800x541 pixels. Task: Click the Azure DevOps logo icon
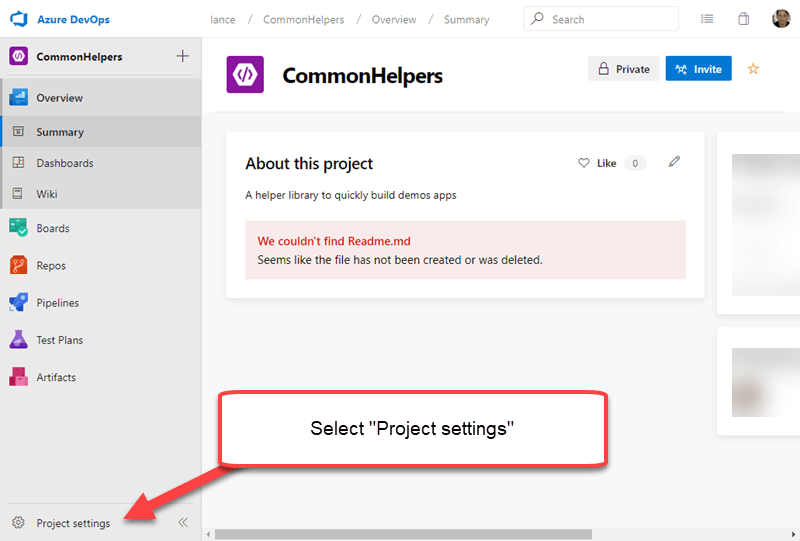click(19, 19)
